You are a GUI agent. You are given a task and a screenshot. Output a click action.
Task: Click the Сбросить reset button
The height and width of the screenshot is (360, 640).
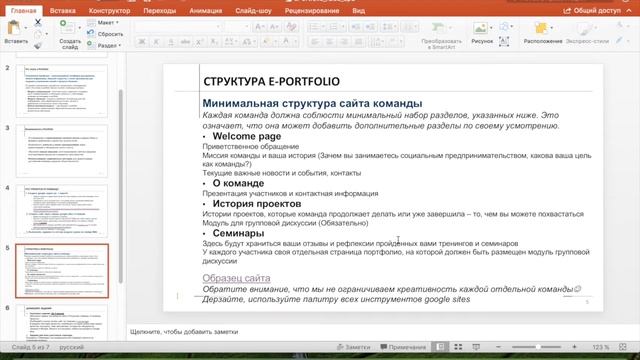click(105, 34)
